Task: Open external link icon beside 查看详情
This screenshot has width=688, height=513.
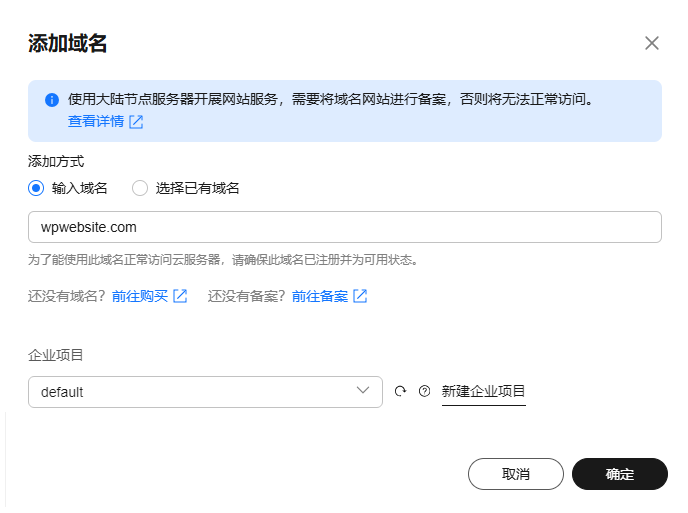Action: (136, 122)
